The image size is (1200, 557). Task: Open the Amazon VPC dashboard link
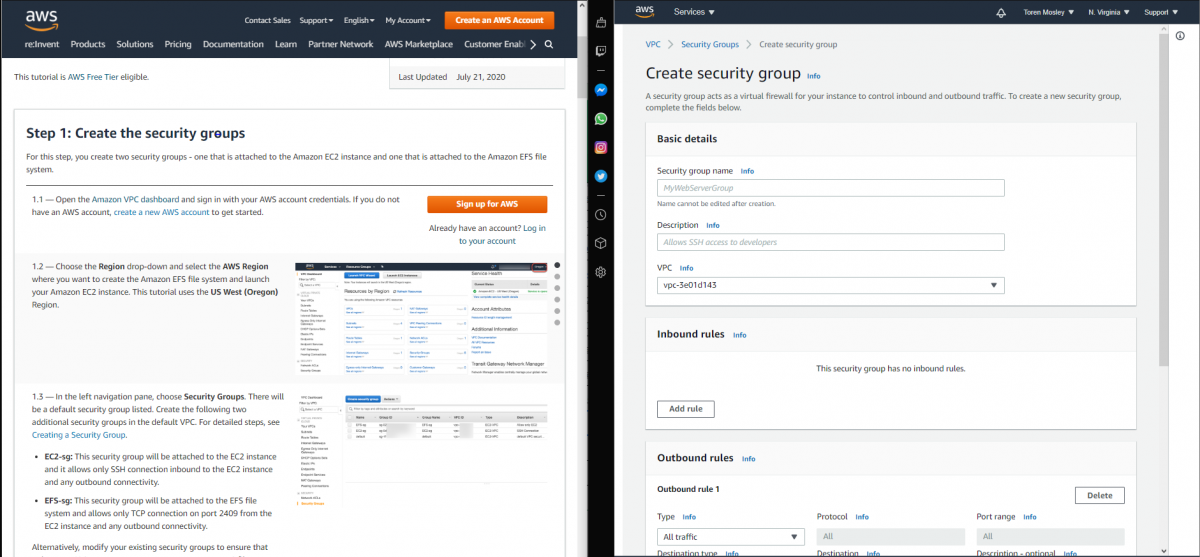click(x=136, y=199)
